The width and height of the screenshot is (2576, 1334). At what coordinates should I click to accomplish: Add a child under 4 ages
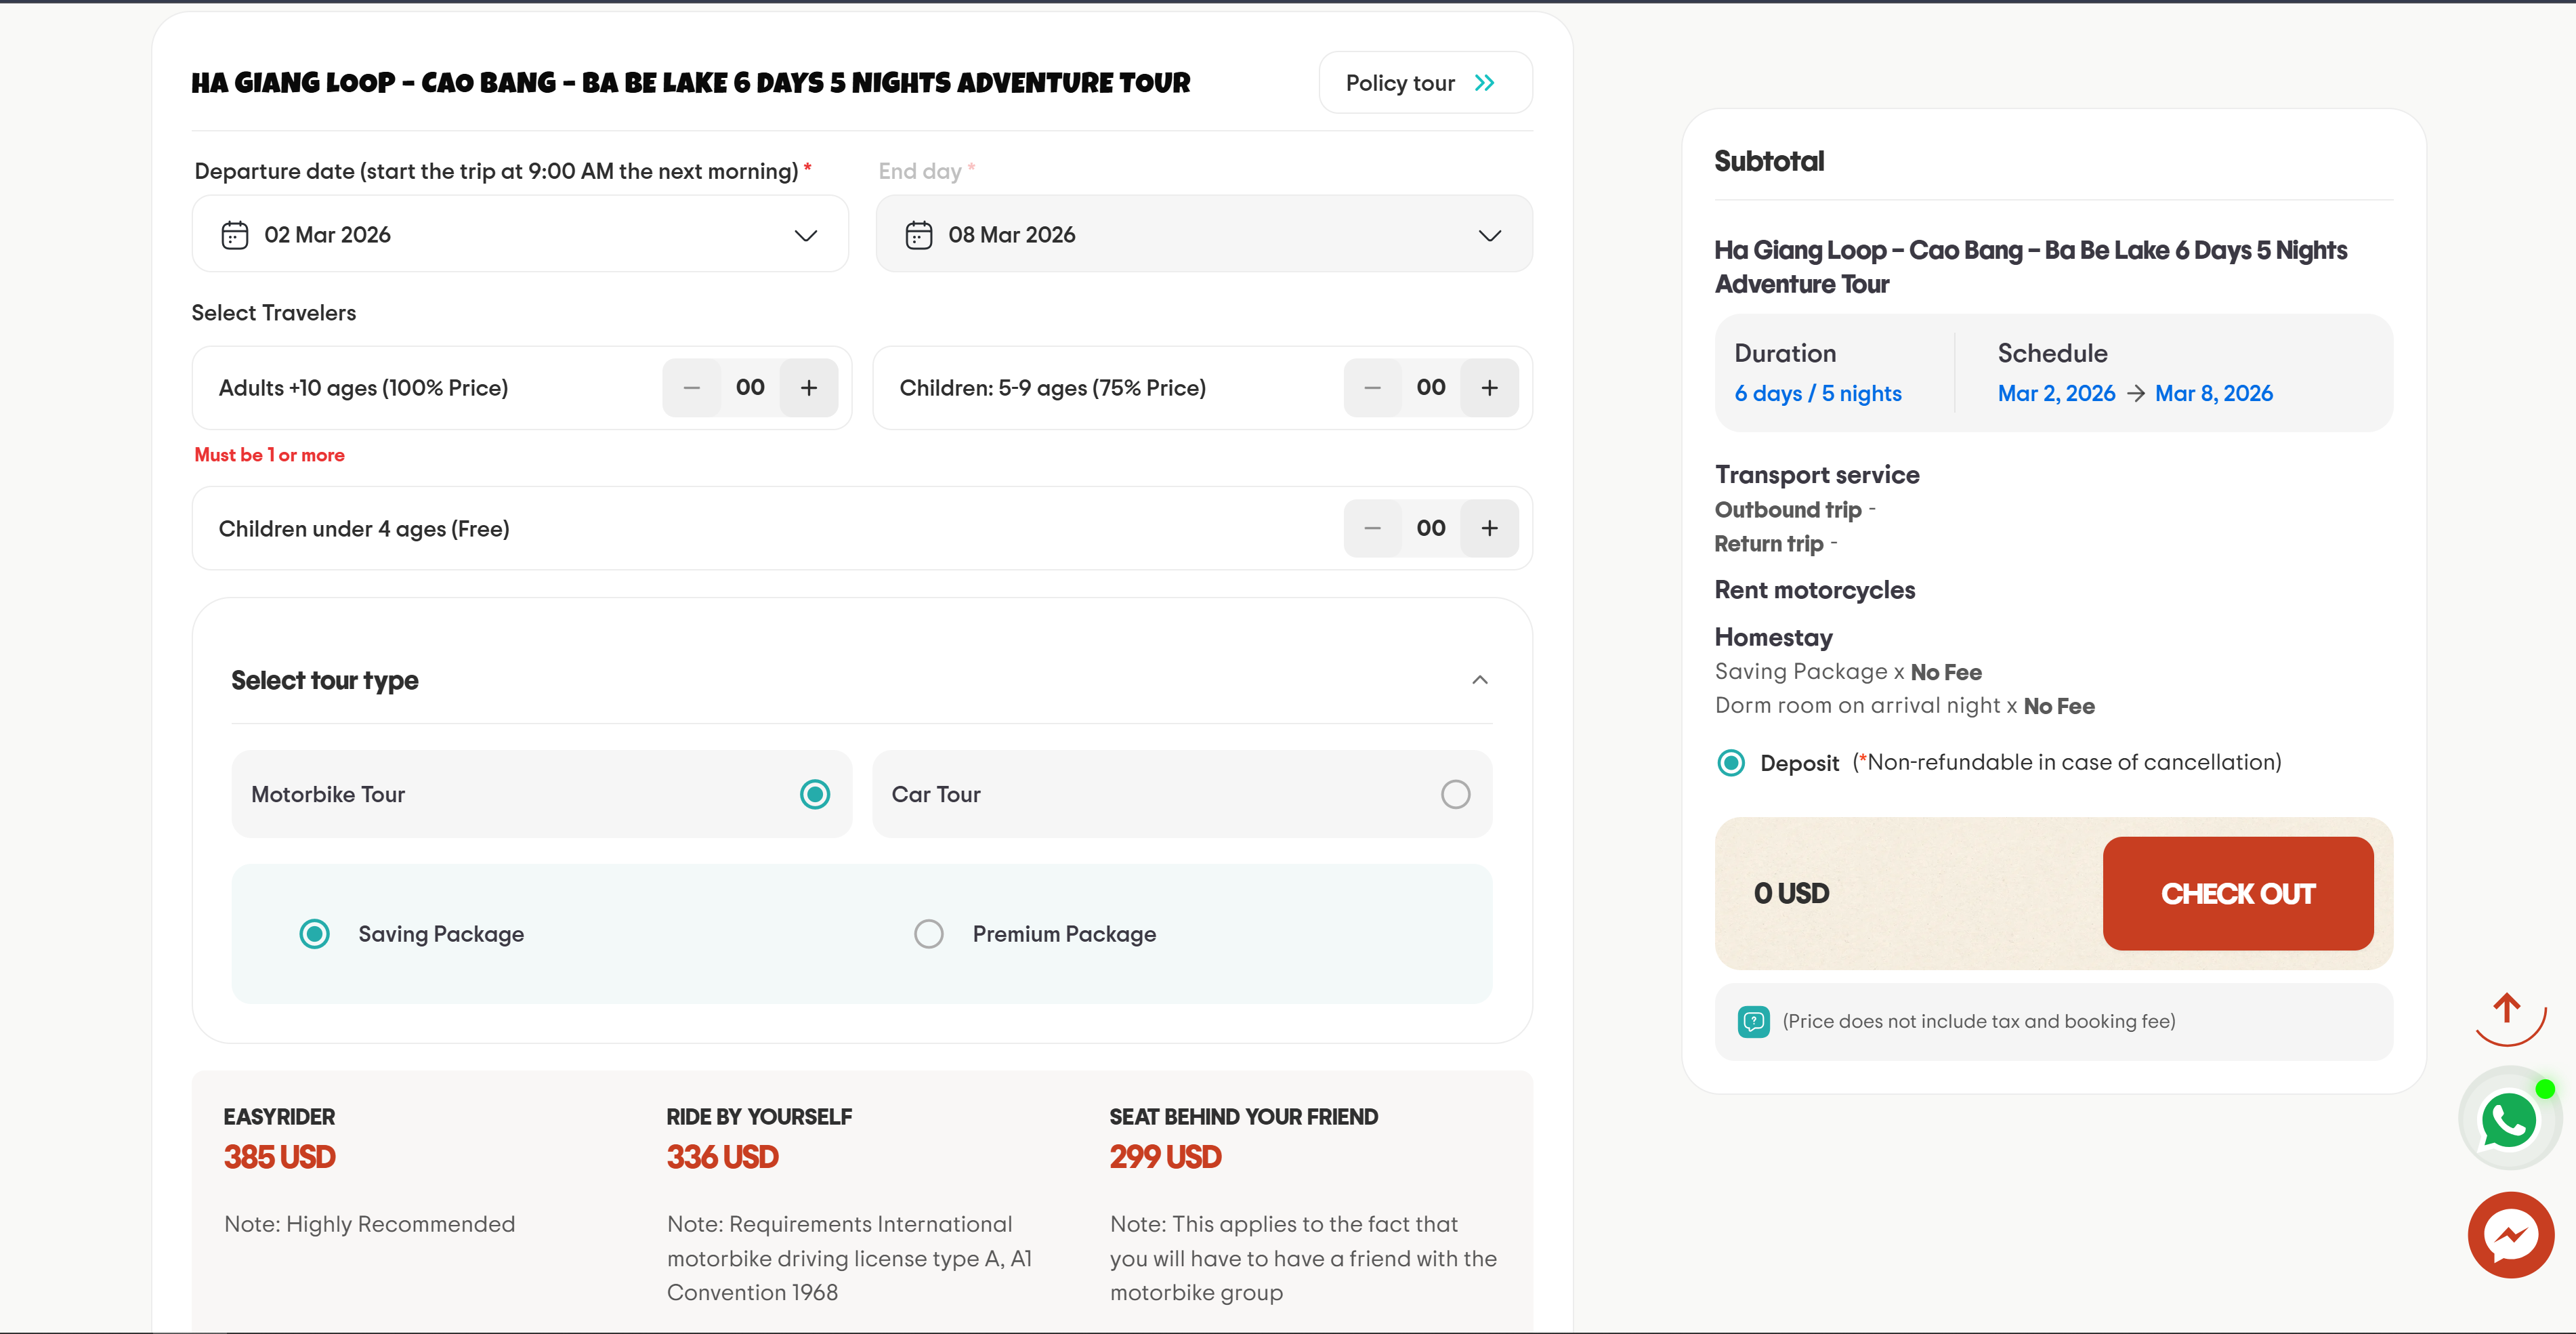pyautogui.click(x=1489, y=528)
